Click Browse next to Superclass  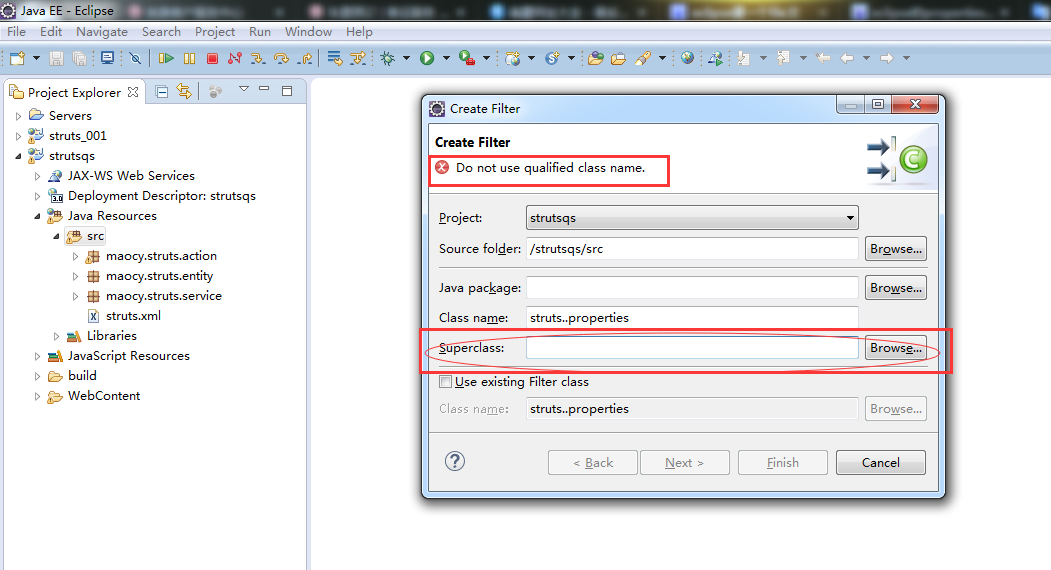click(895, 348)
